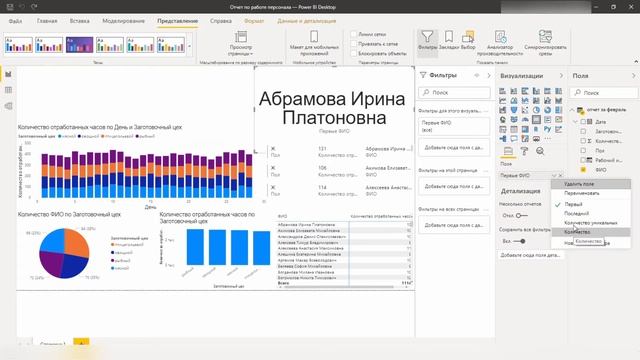The image size is (640, 360).
Task: Click the search box in Filters pane
Action: tap(454, 93)
